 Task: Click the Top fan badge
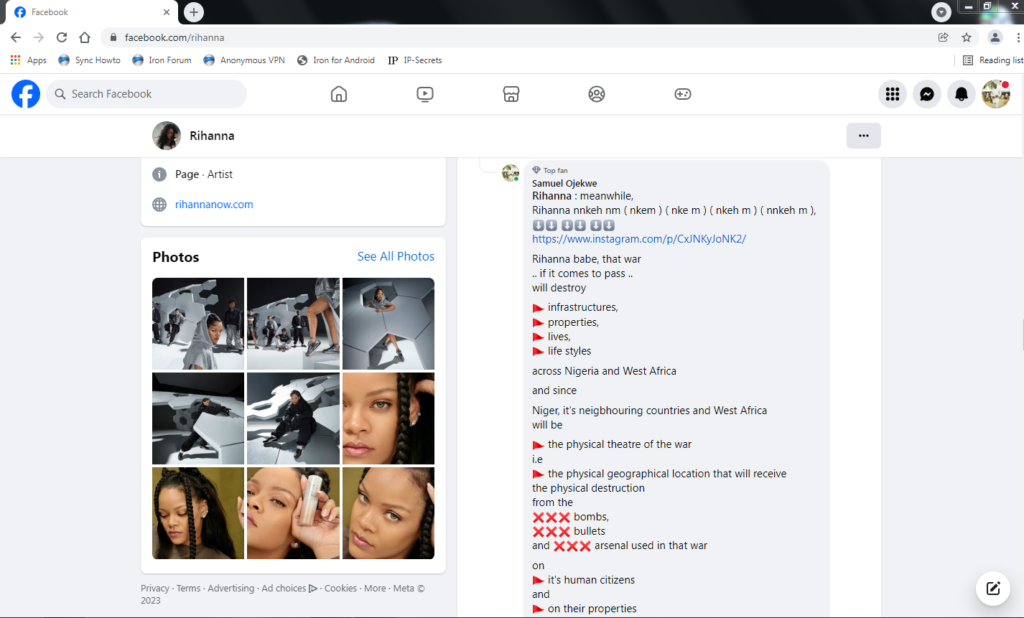(550, 171)
